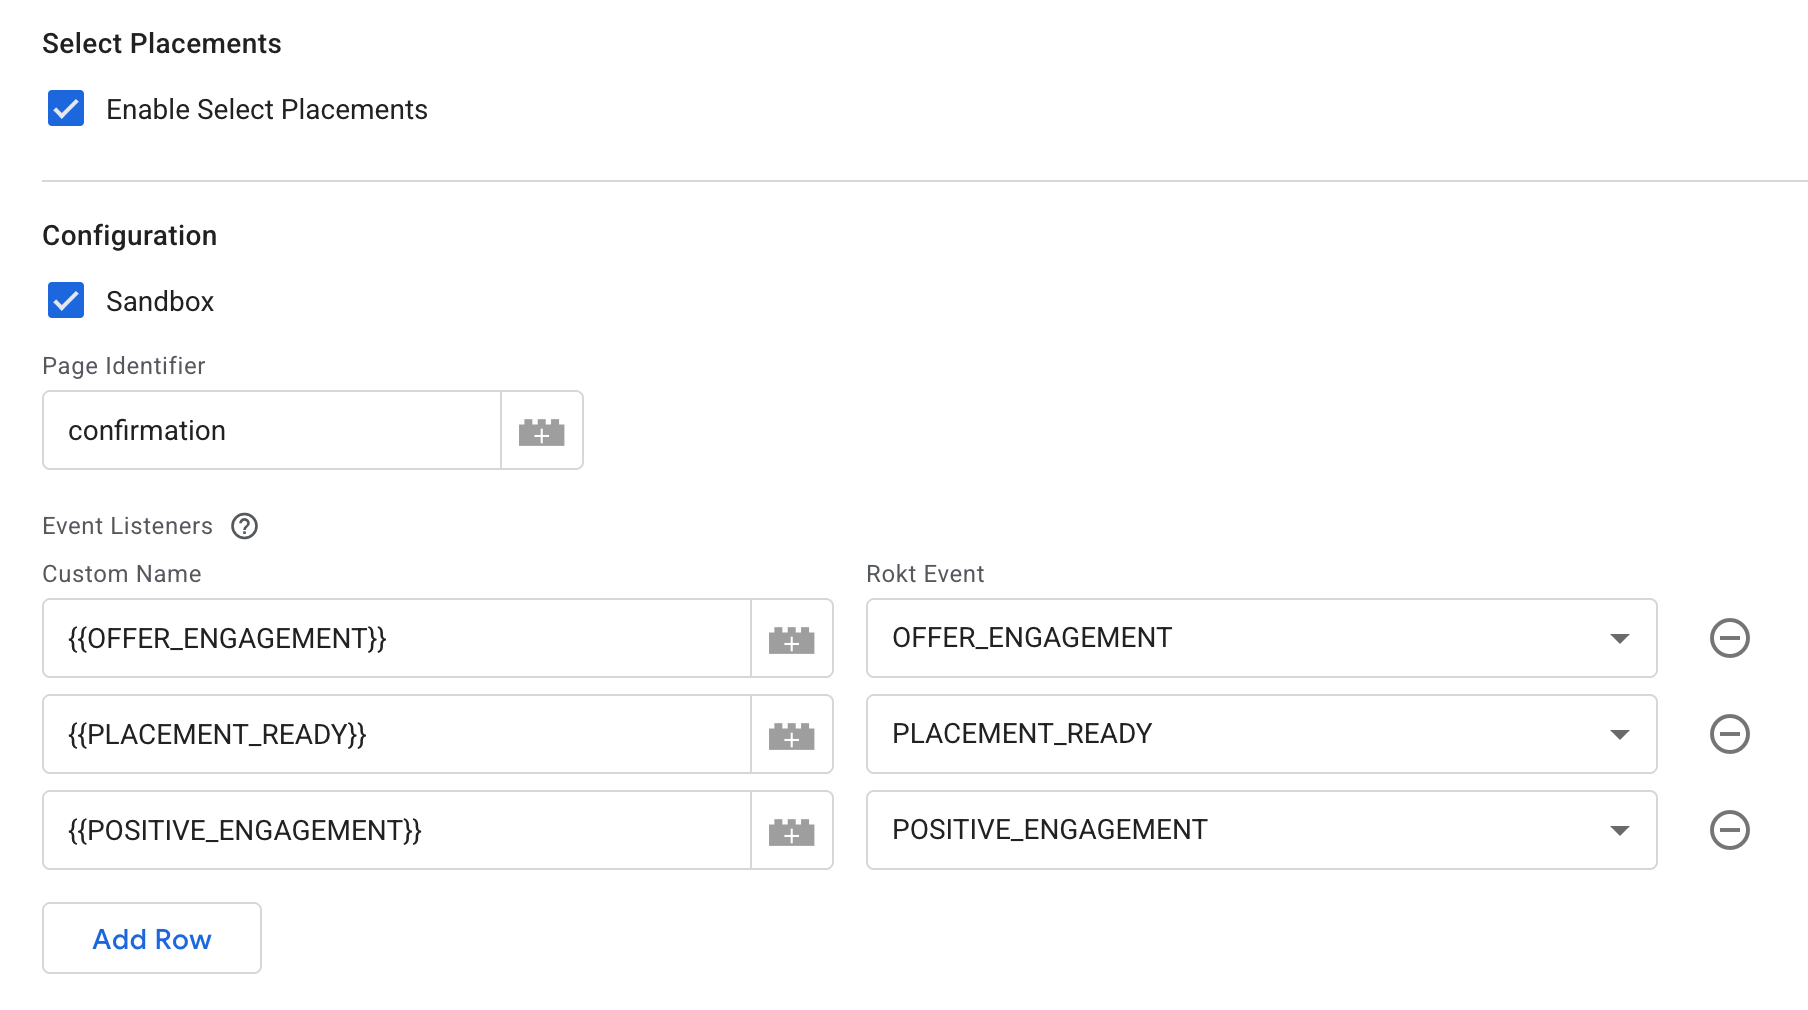The height and width of the screenshot is (1010, 1808).
Task: Insert variable into PLACEMENT_READY custom name
Action: point(791,734)
